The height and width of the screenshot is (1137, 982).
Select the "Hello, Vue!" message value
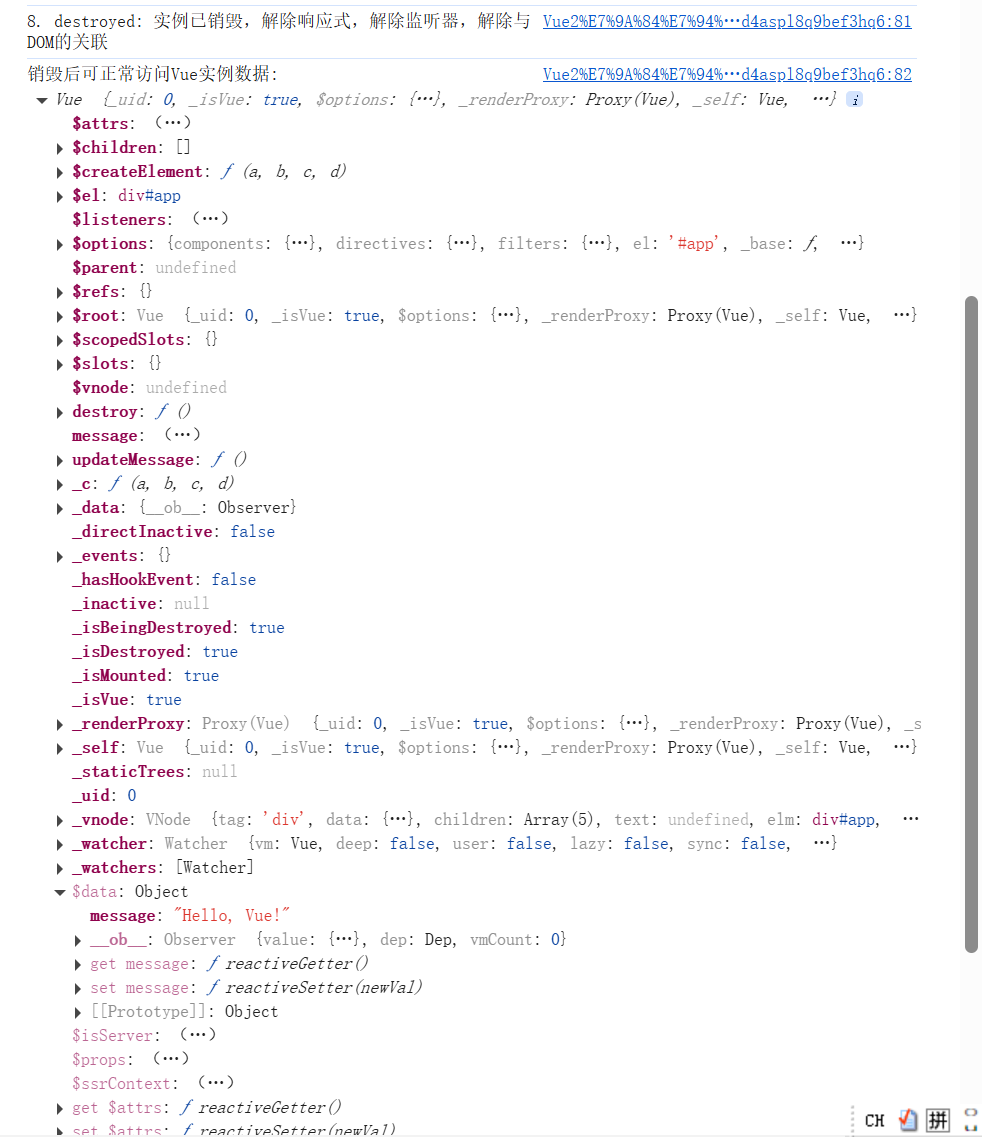(231, 916)
